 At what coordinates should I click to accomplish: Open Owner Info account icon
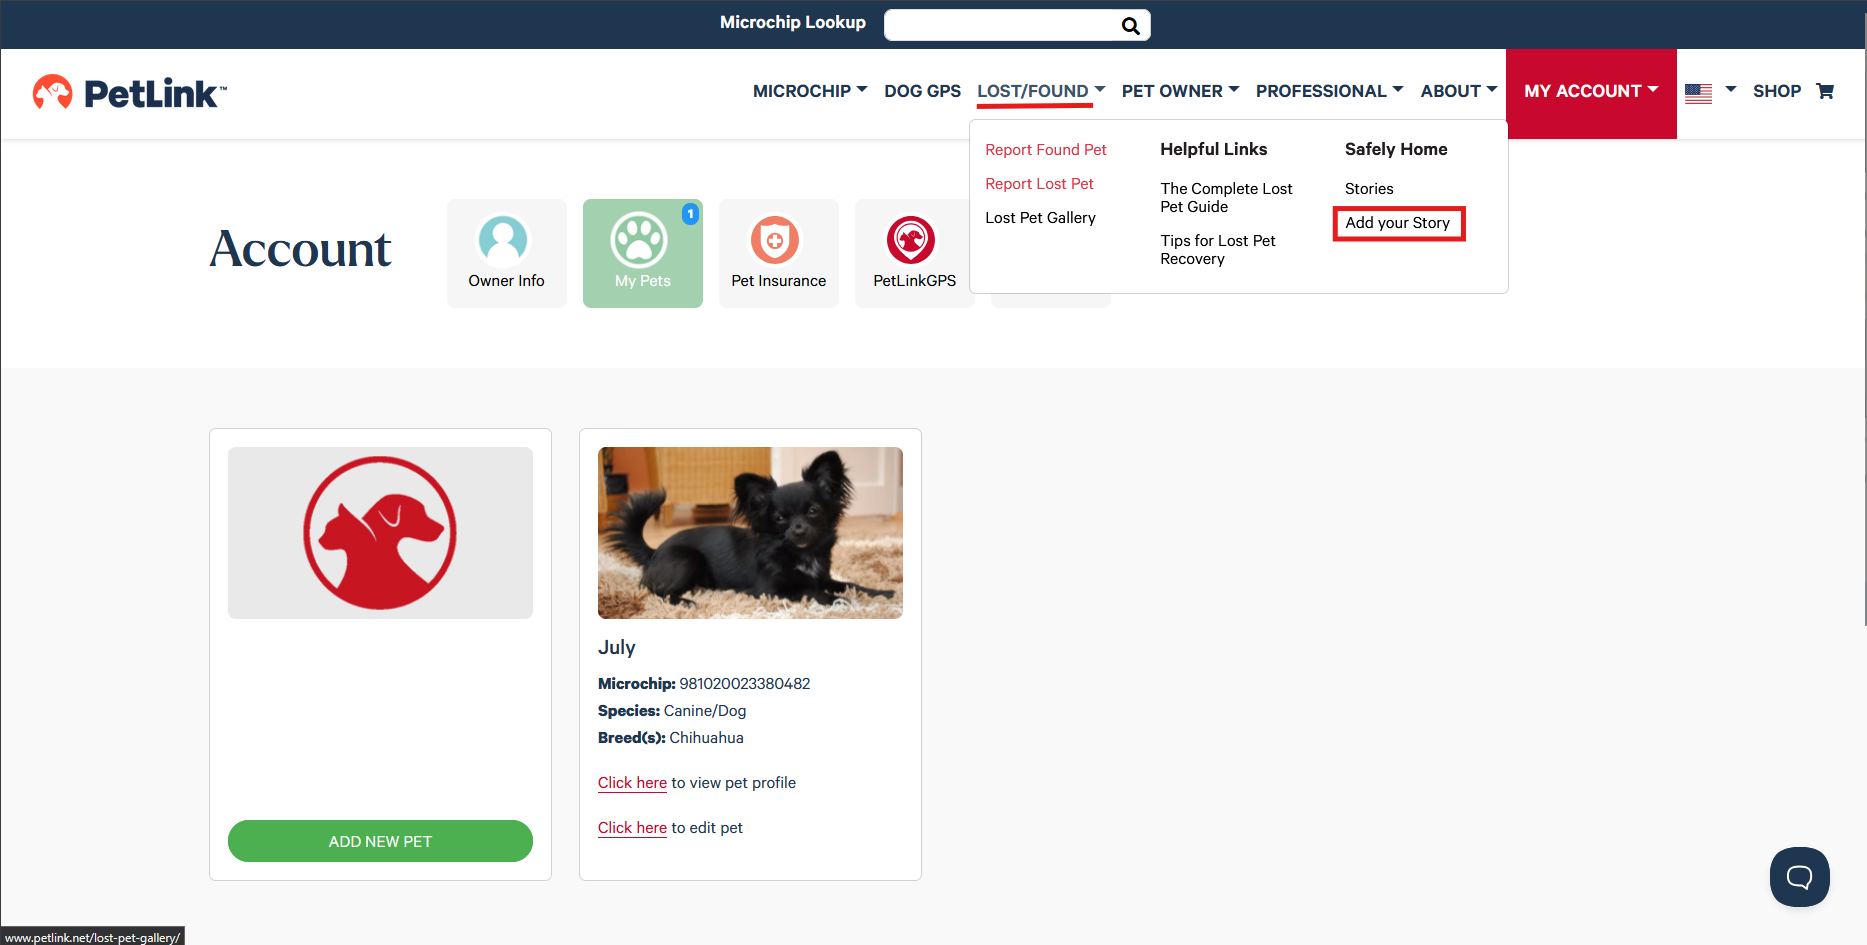pyautogui.click(x=503, y=239)
